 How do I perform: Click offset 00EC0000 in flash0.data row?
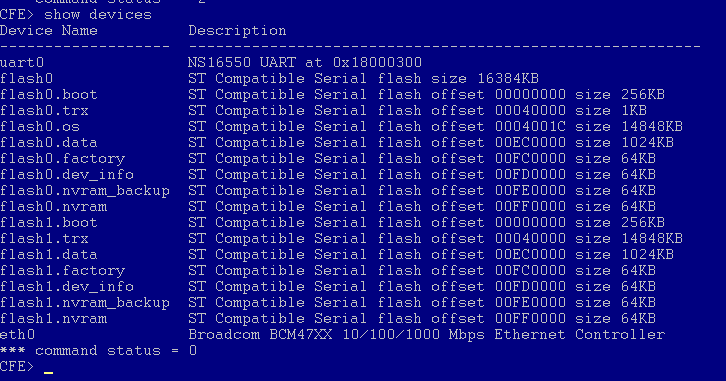530,143
